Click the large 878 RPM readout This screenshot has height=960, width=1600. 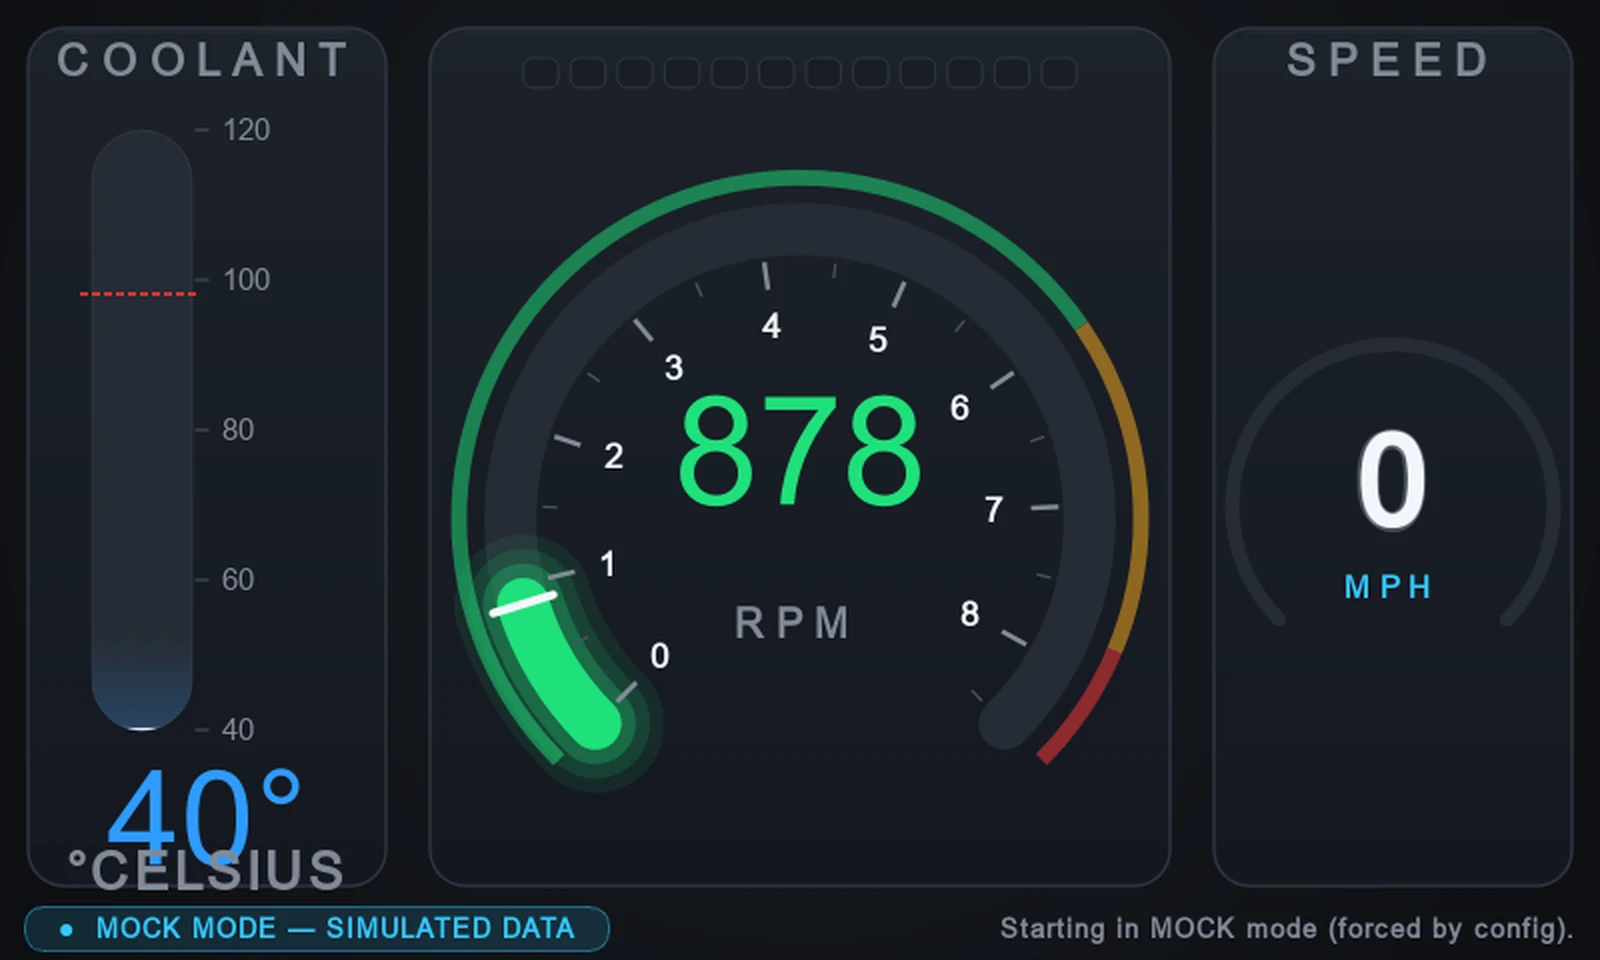click(x=799, y=450)
